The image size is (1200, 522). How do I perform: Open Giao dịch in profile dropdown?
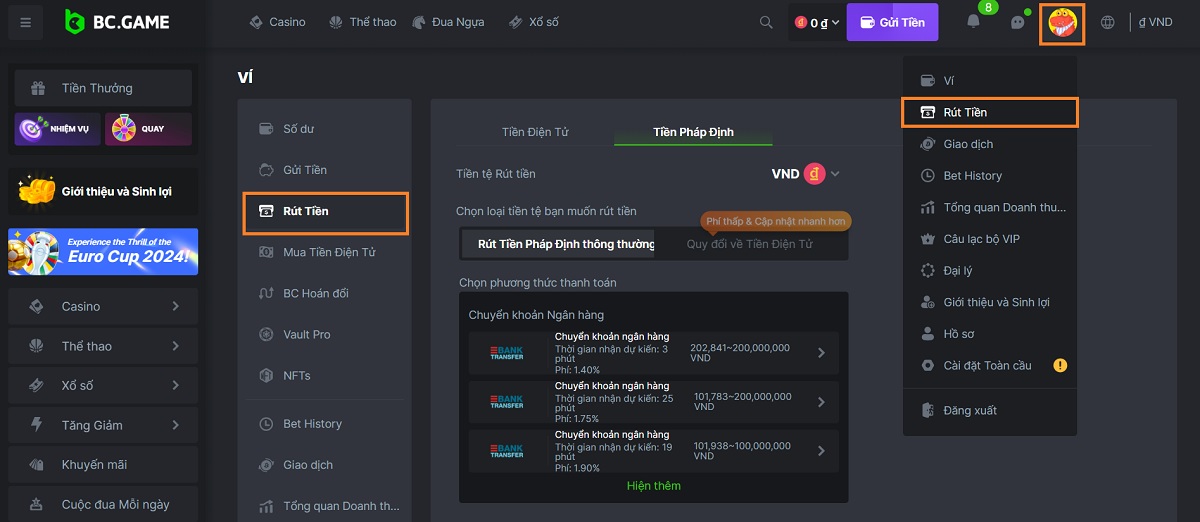[990, 144]
